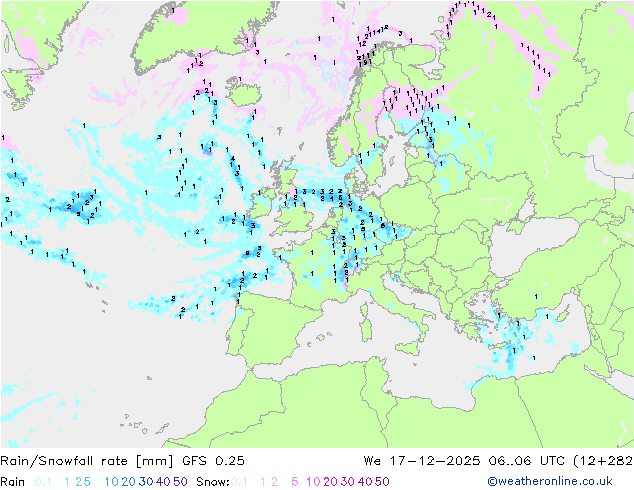
Task: Select the Snow 30 legend color value
Action: (348, 482)
